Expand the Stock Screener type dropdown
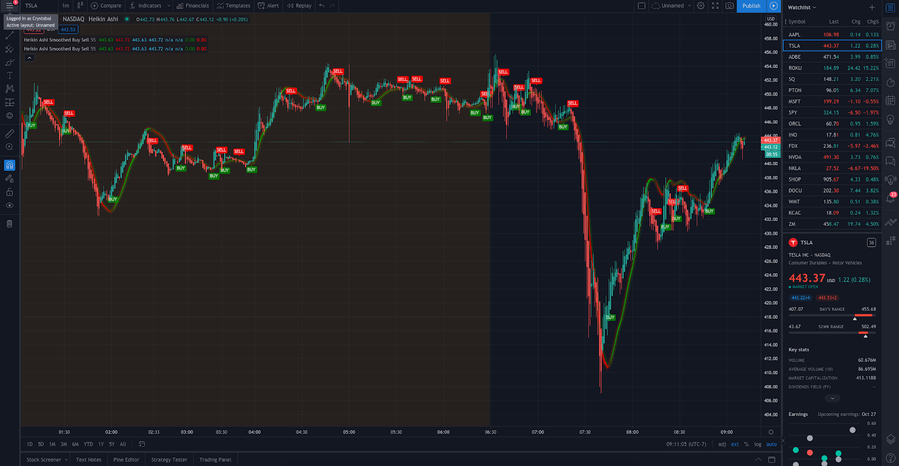The image size is (899, 466). [66, 460]
